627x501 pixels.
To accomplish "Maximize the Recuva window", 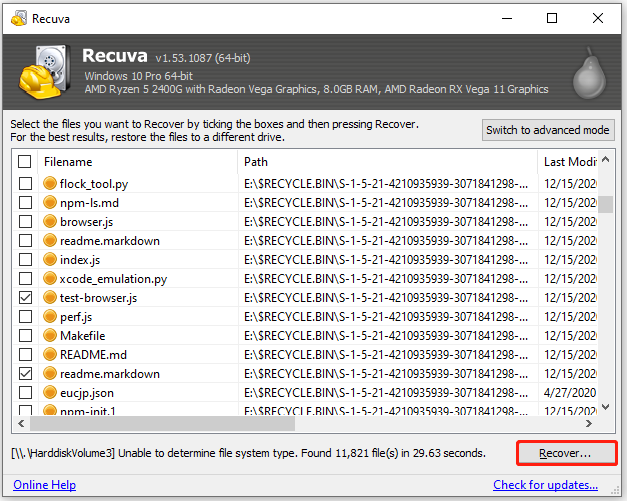I will coord(552,18).
